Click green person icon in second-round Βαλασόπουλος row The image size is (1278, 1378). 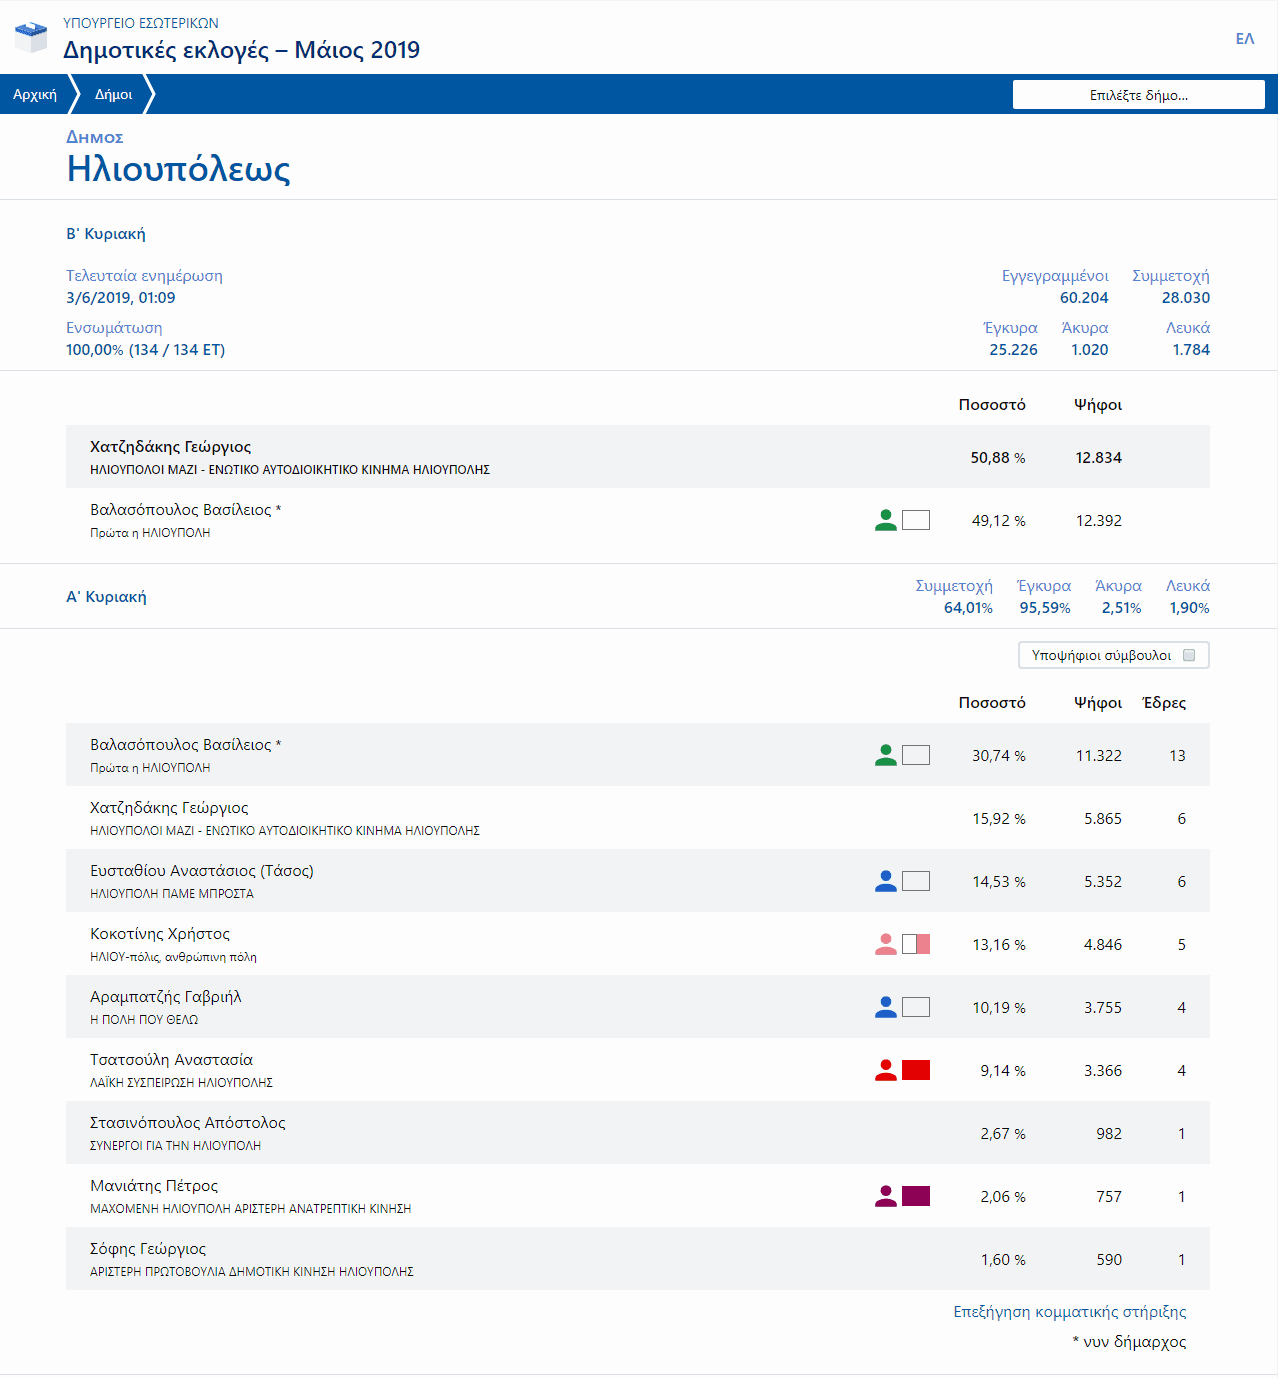click(x=885, y=520)
